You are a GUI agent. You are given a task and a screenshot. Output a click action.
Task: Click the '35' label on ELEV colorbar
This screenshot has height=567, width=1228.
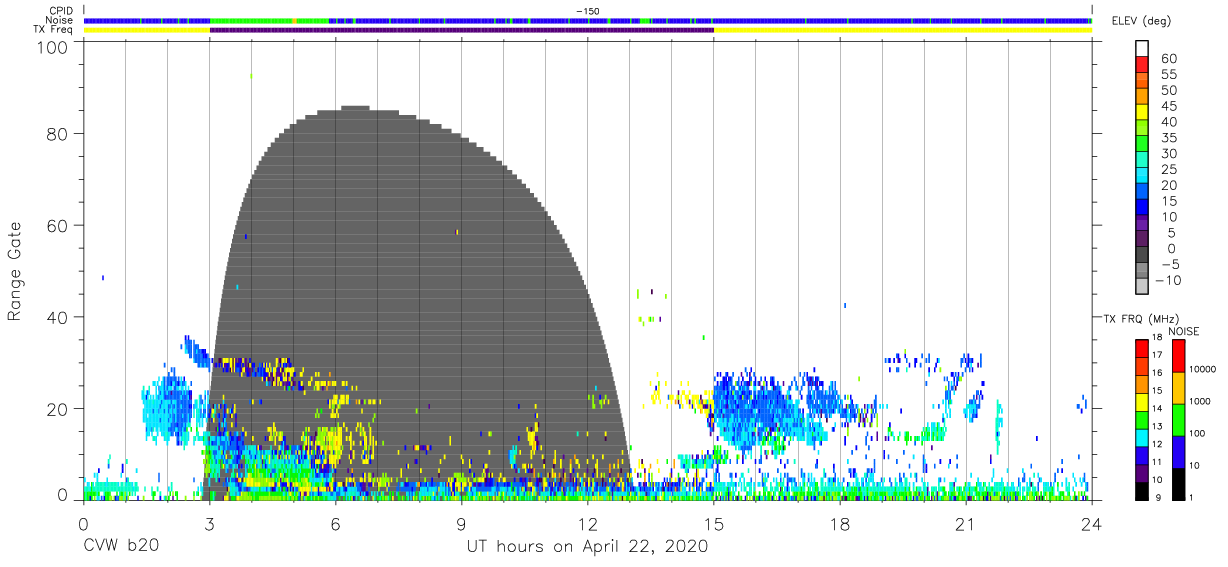tap(1169, 138)
